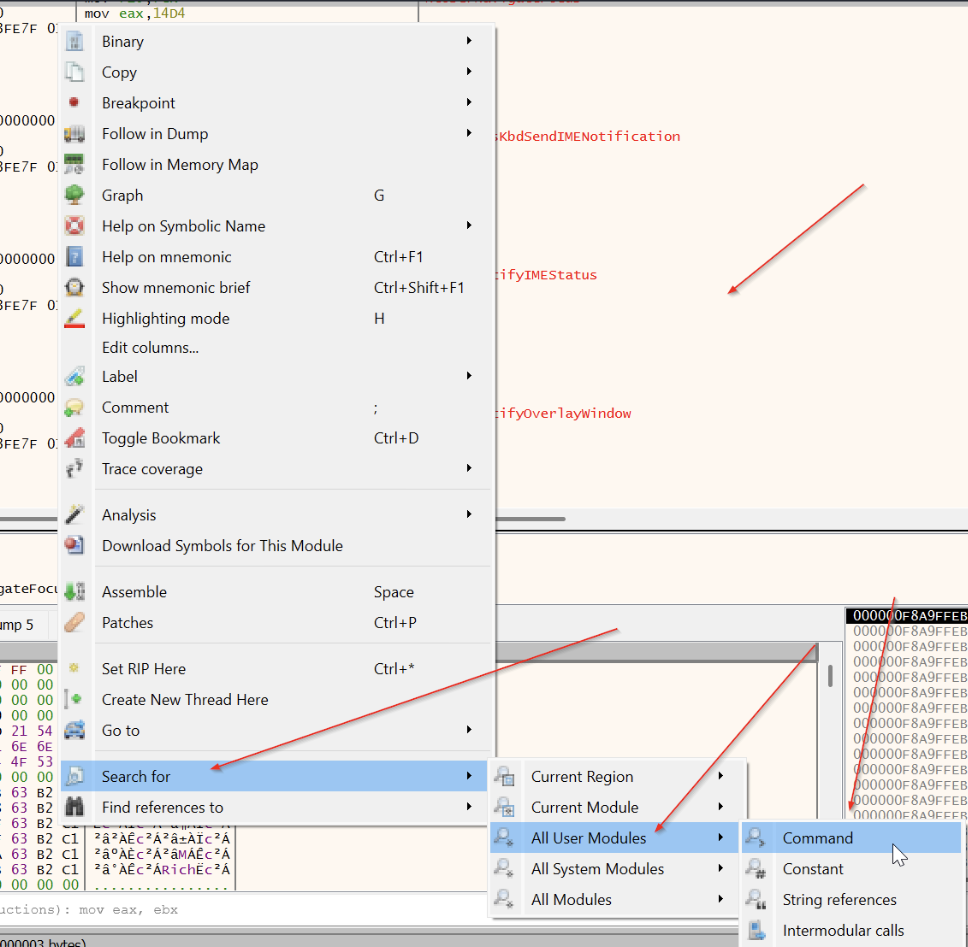Viewport: 968px width, 947px height.
Task: Click Download Symbols for This Module
Action: click(222, 546)
